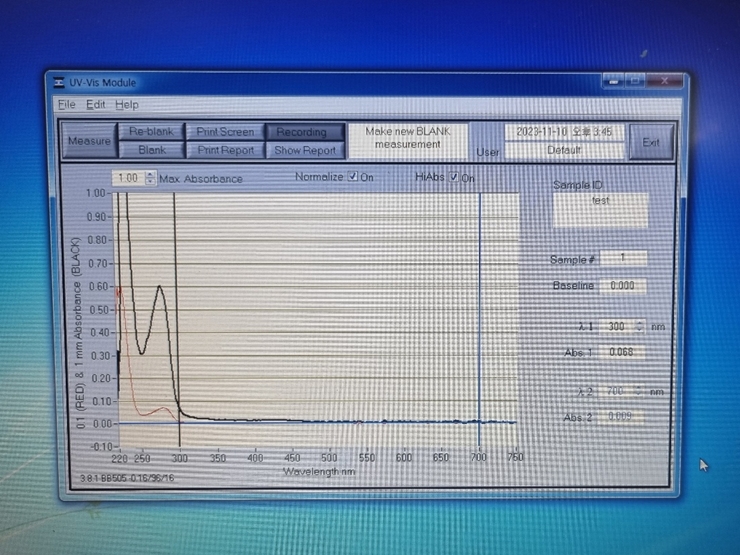This screenshot has height=555, width=740.
Task: Open the File menu
Action: pyautogui.click(x=66, y=104)
